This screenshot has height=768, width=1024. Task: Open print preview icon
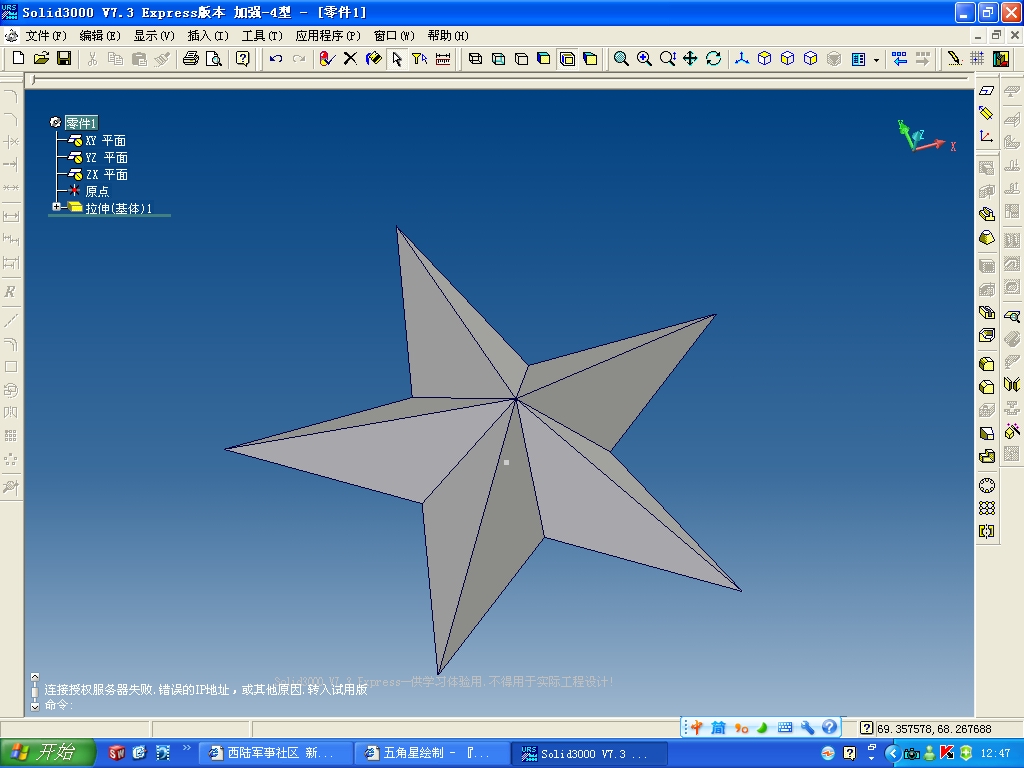point(214,59)
